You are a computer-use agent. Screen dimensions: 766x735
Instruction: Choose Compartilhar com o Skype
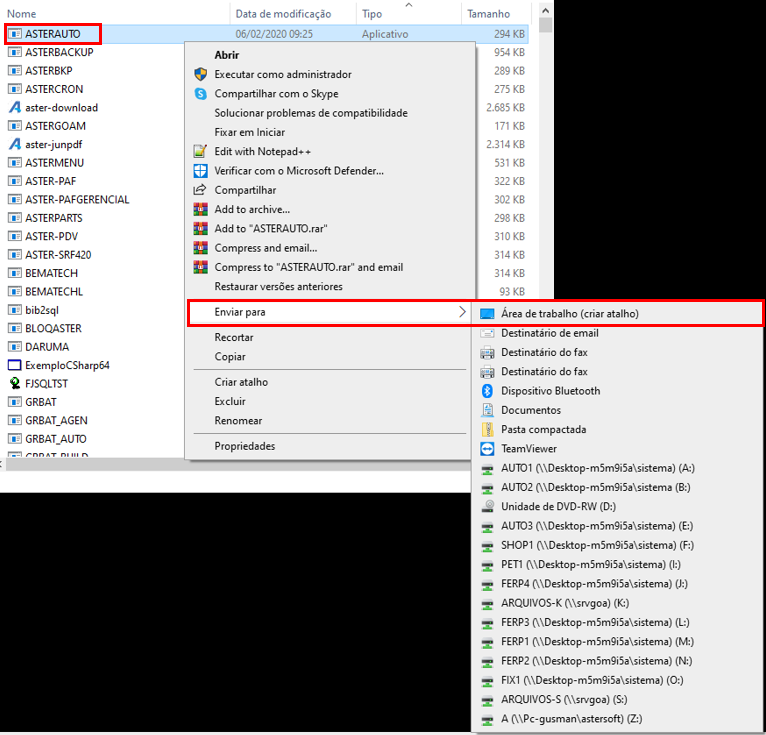point(329,94)
